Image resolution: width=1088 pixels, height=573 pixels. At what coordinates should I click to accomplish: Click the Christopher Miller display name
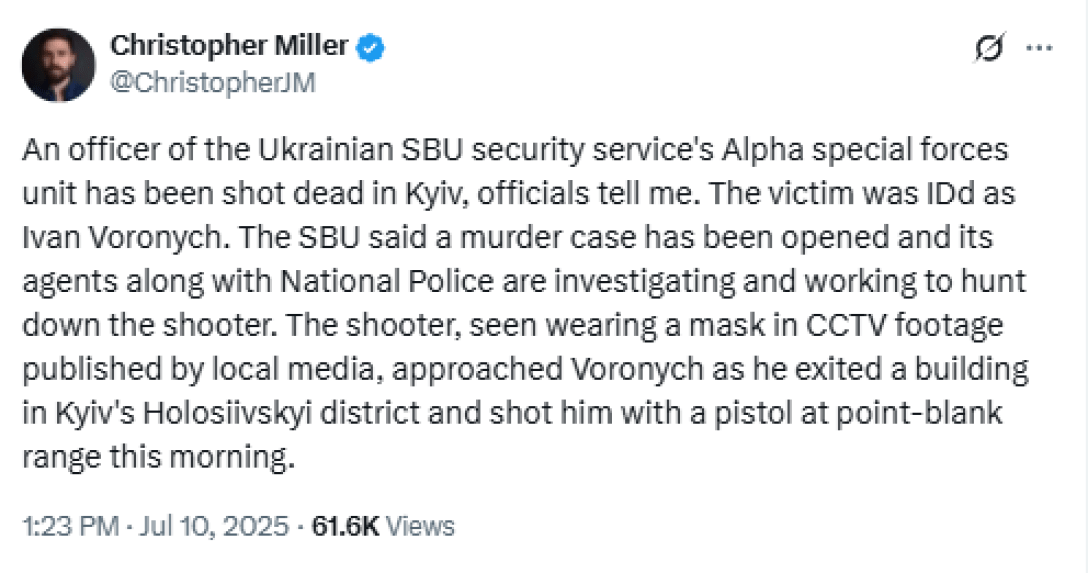[229, 46]
